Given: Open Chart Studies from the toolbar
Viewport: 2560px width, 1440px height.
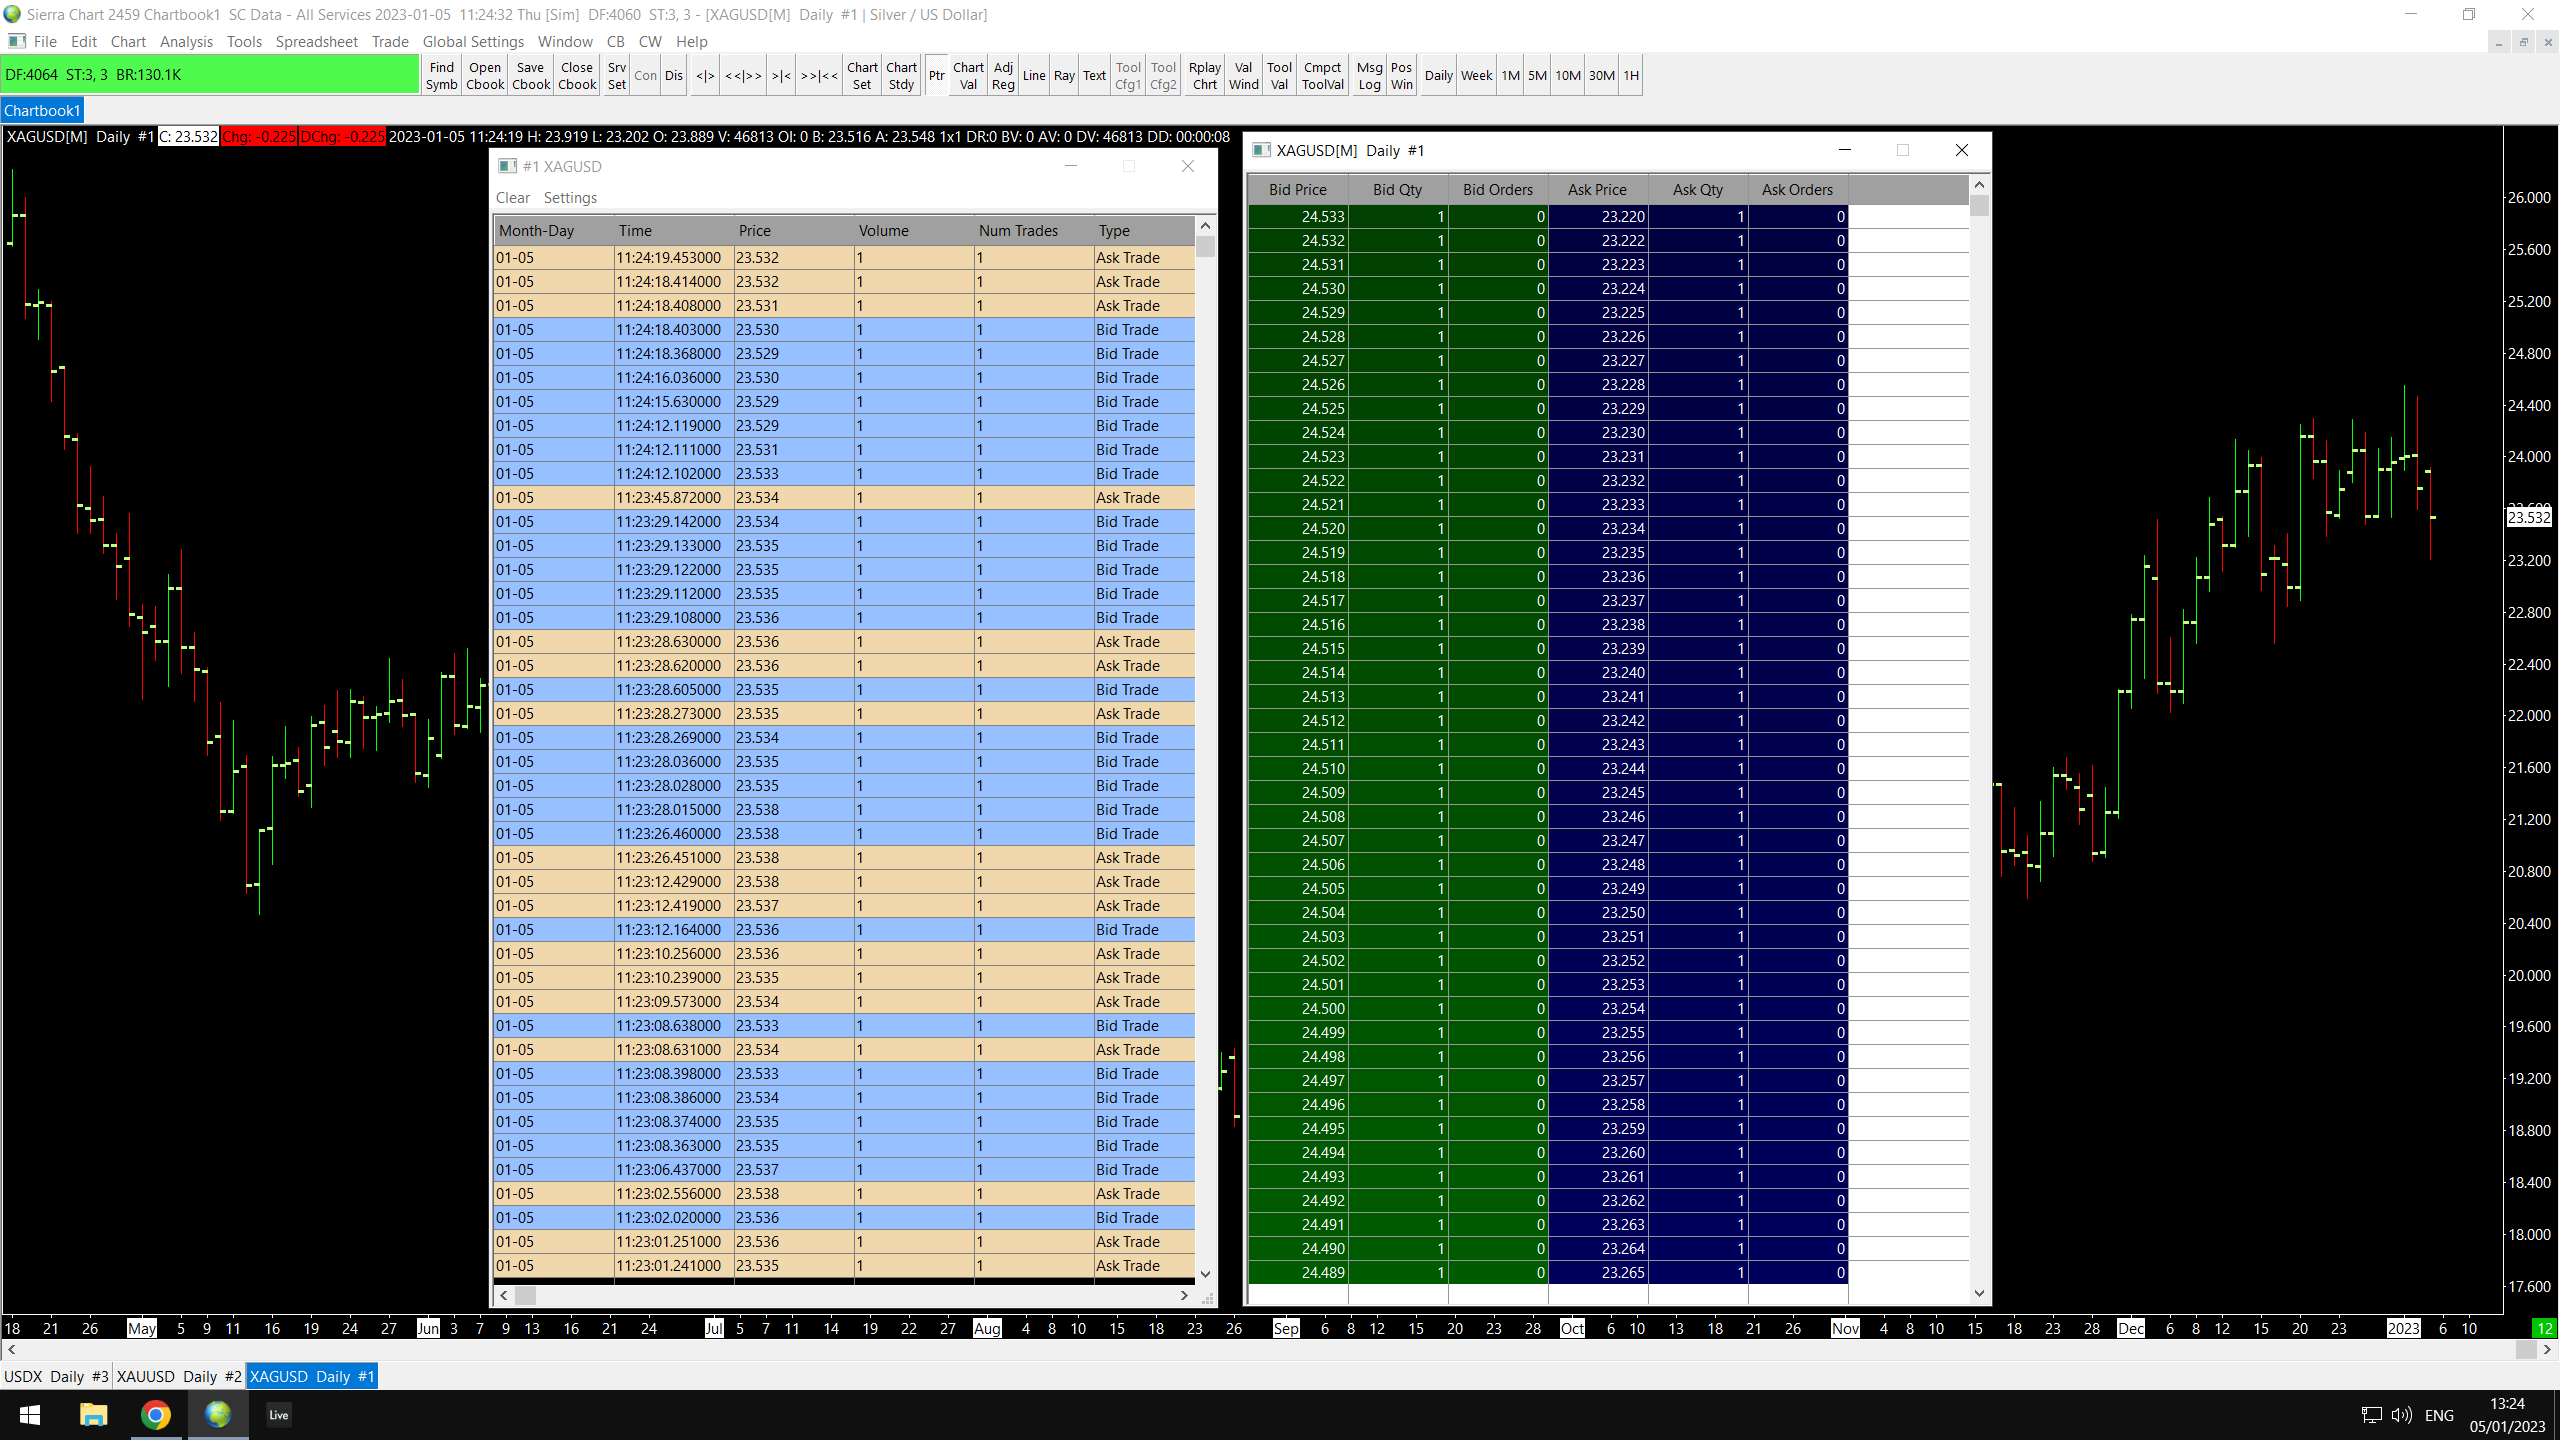Looking at the screenshot, I should 901,76.
